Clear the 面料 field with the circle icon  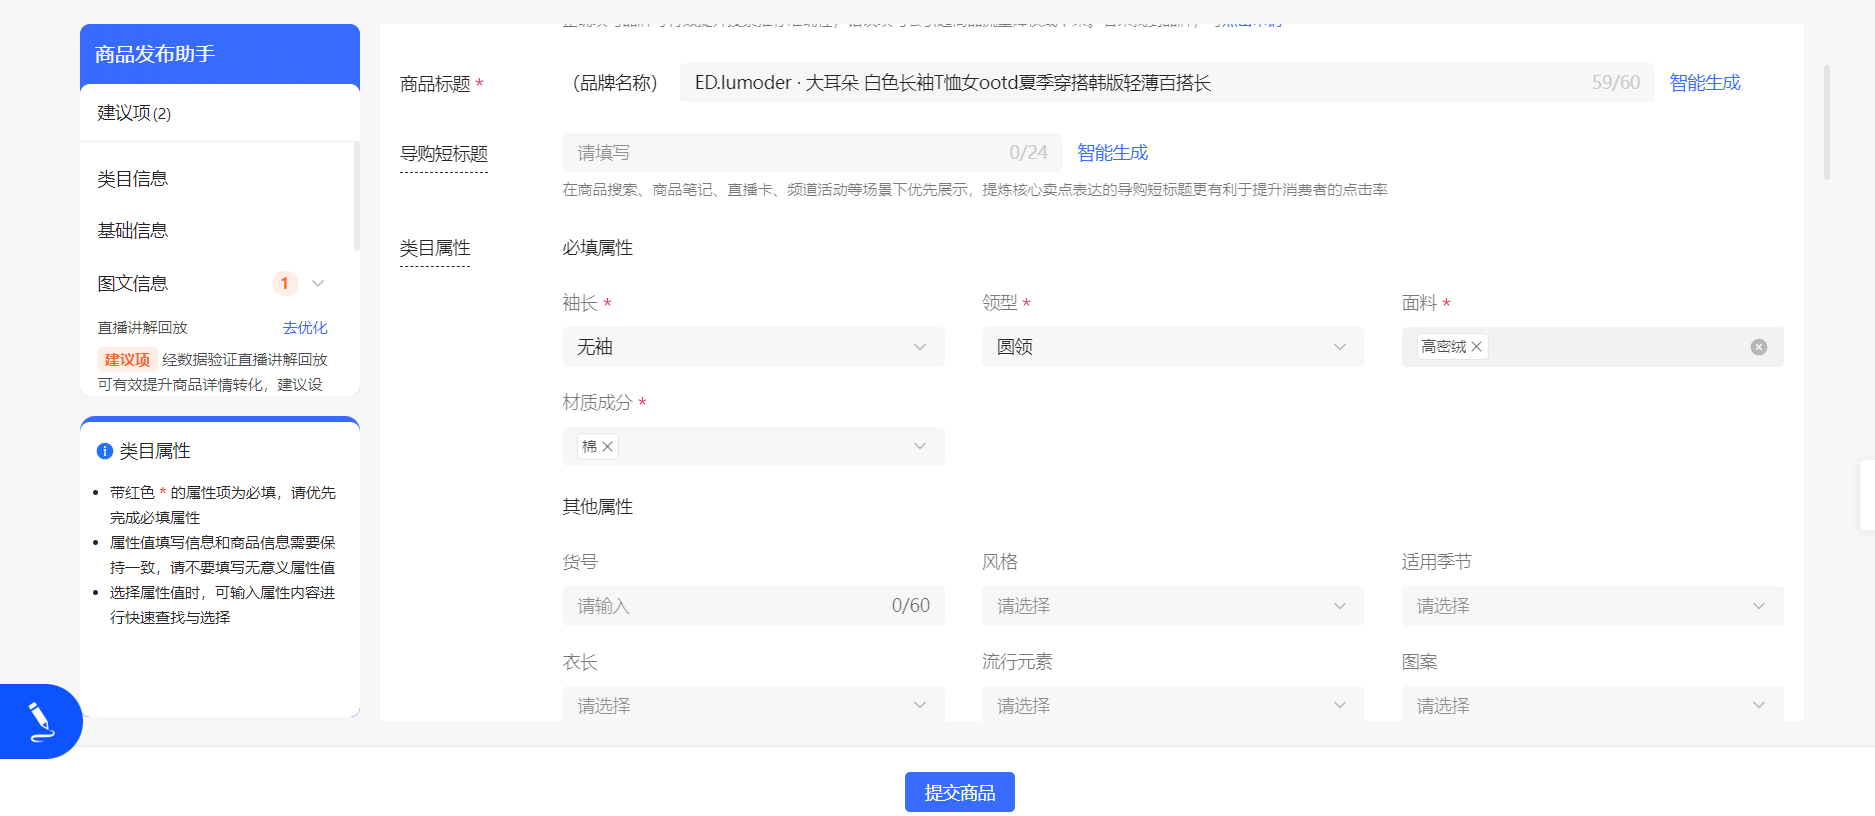[x=1758, y=347]
